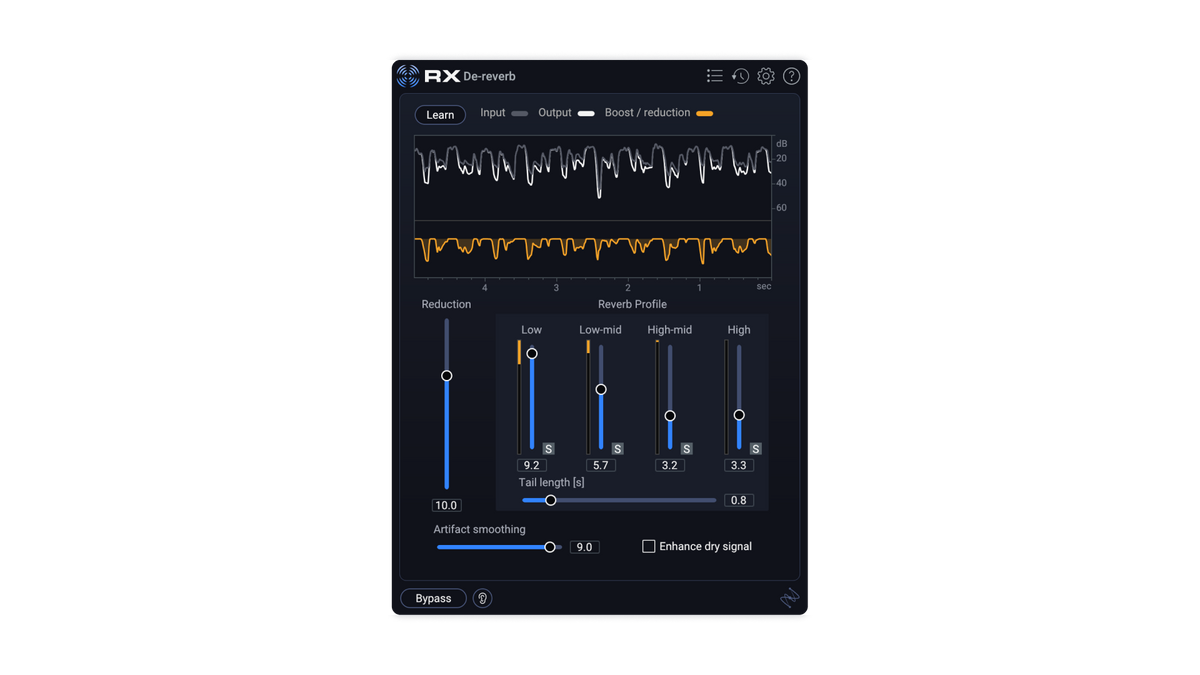Solo the High band
The height and width of the screenshot is (675, 1200).
[755, 449]
